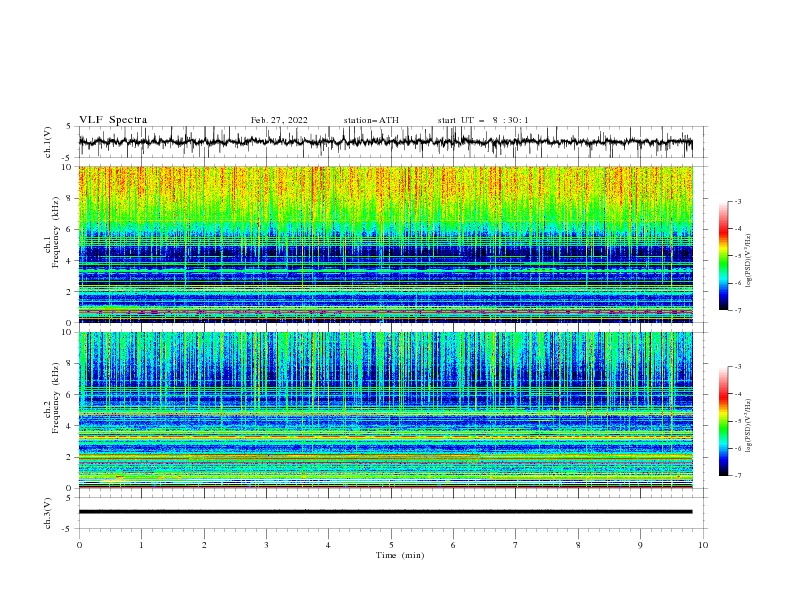This screenshot has width=792, height=612.
Task: Click the "Time (min)" axis label
Action: click(400, 555)
